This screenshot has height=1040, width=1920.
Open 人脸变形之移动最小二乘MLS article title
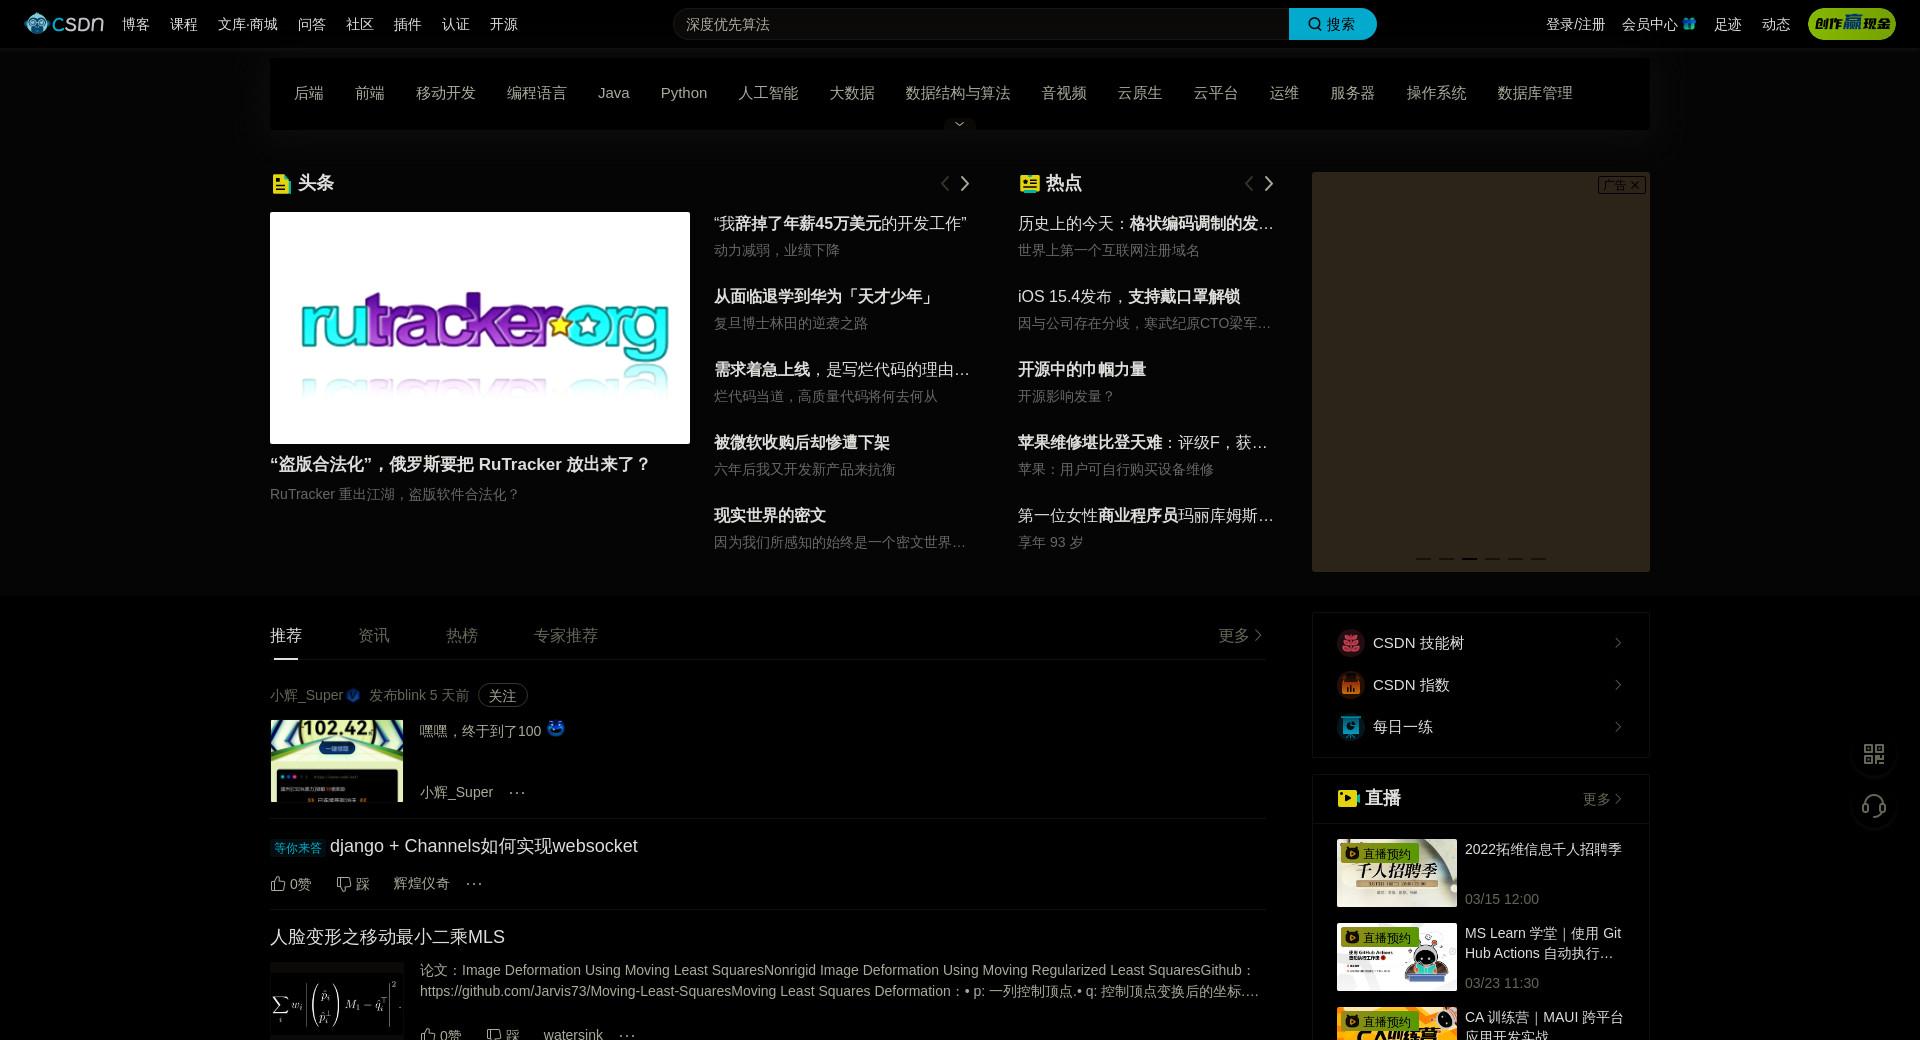pos(387,937)
